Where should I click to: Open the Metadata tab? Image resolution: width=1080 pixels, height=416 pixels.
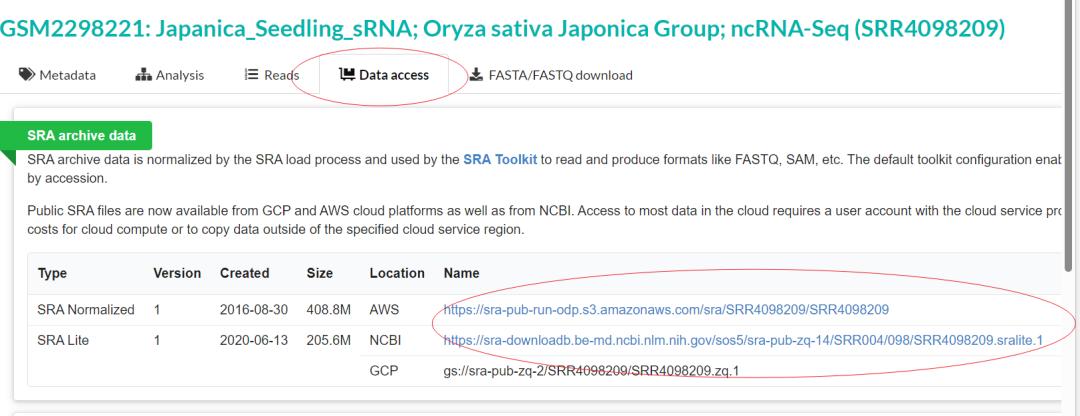(67, 76)
